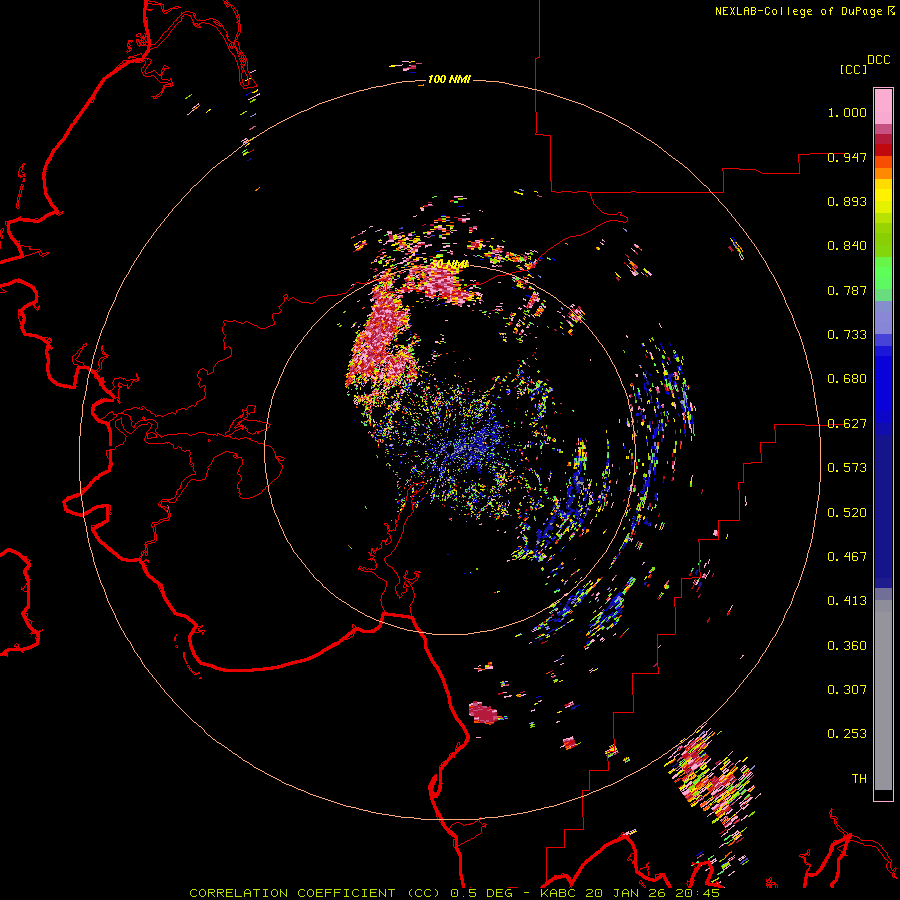This screenshot has width=900, height=900.
Task: Select the 1.000 scale value
Action: pyautogui.click(x=847, y=112)
